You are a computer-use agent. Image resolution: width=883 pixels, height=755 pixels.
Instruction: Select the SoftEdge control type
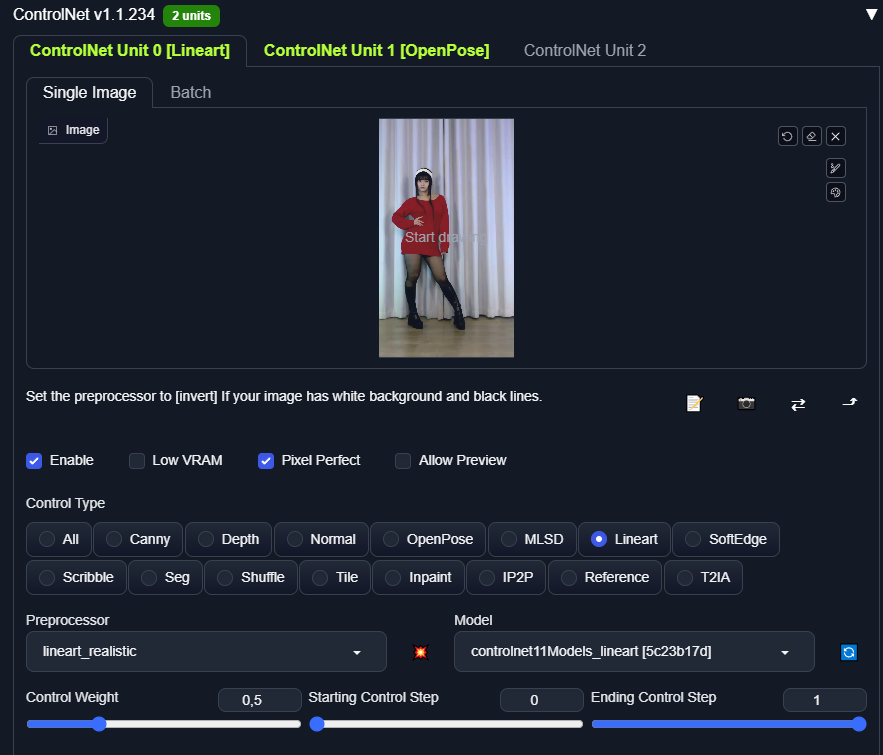[x=726, y=539]
